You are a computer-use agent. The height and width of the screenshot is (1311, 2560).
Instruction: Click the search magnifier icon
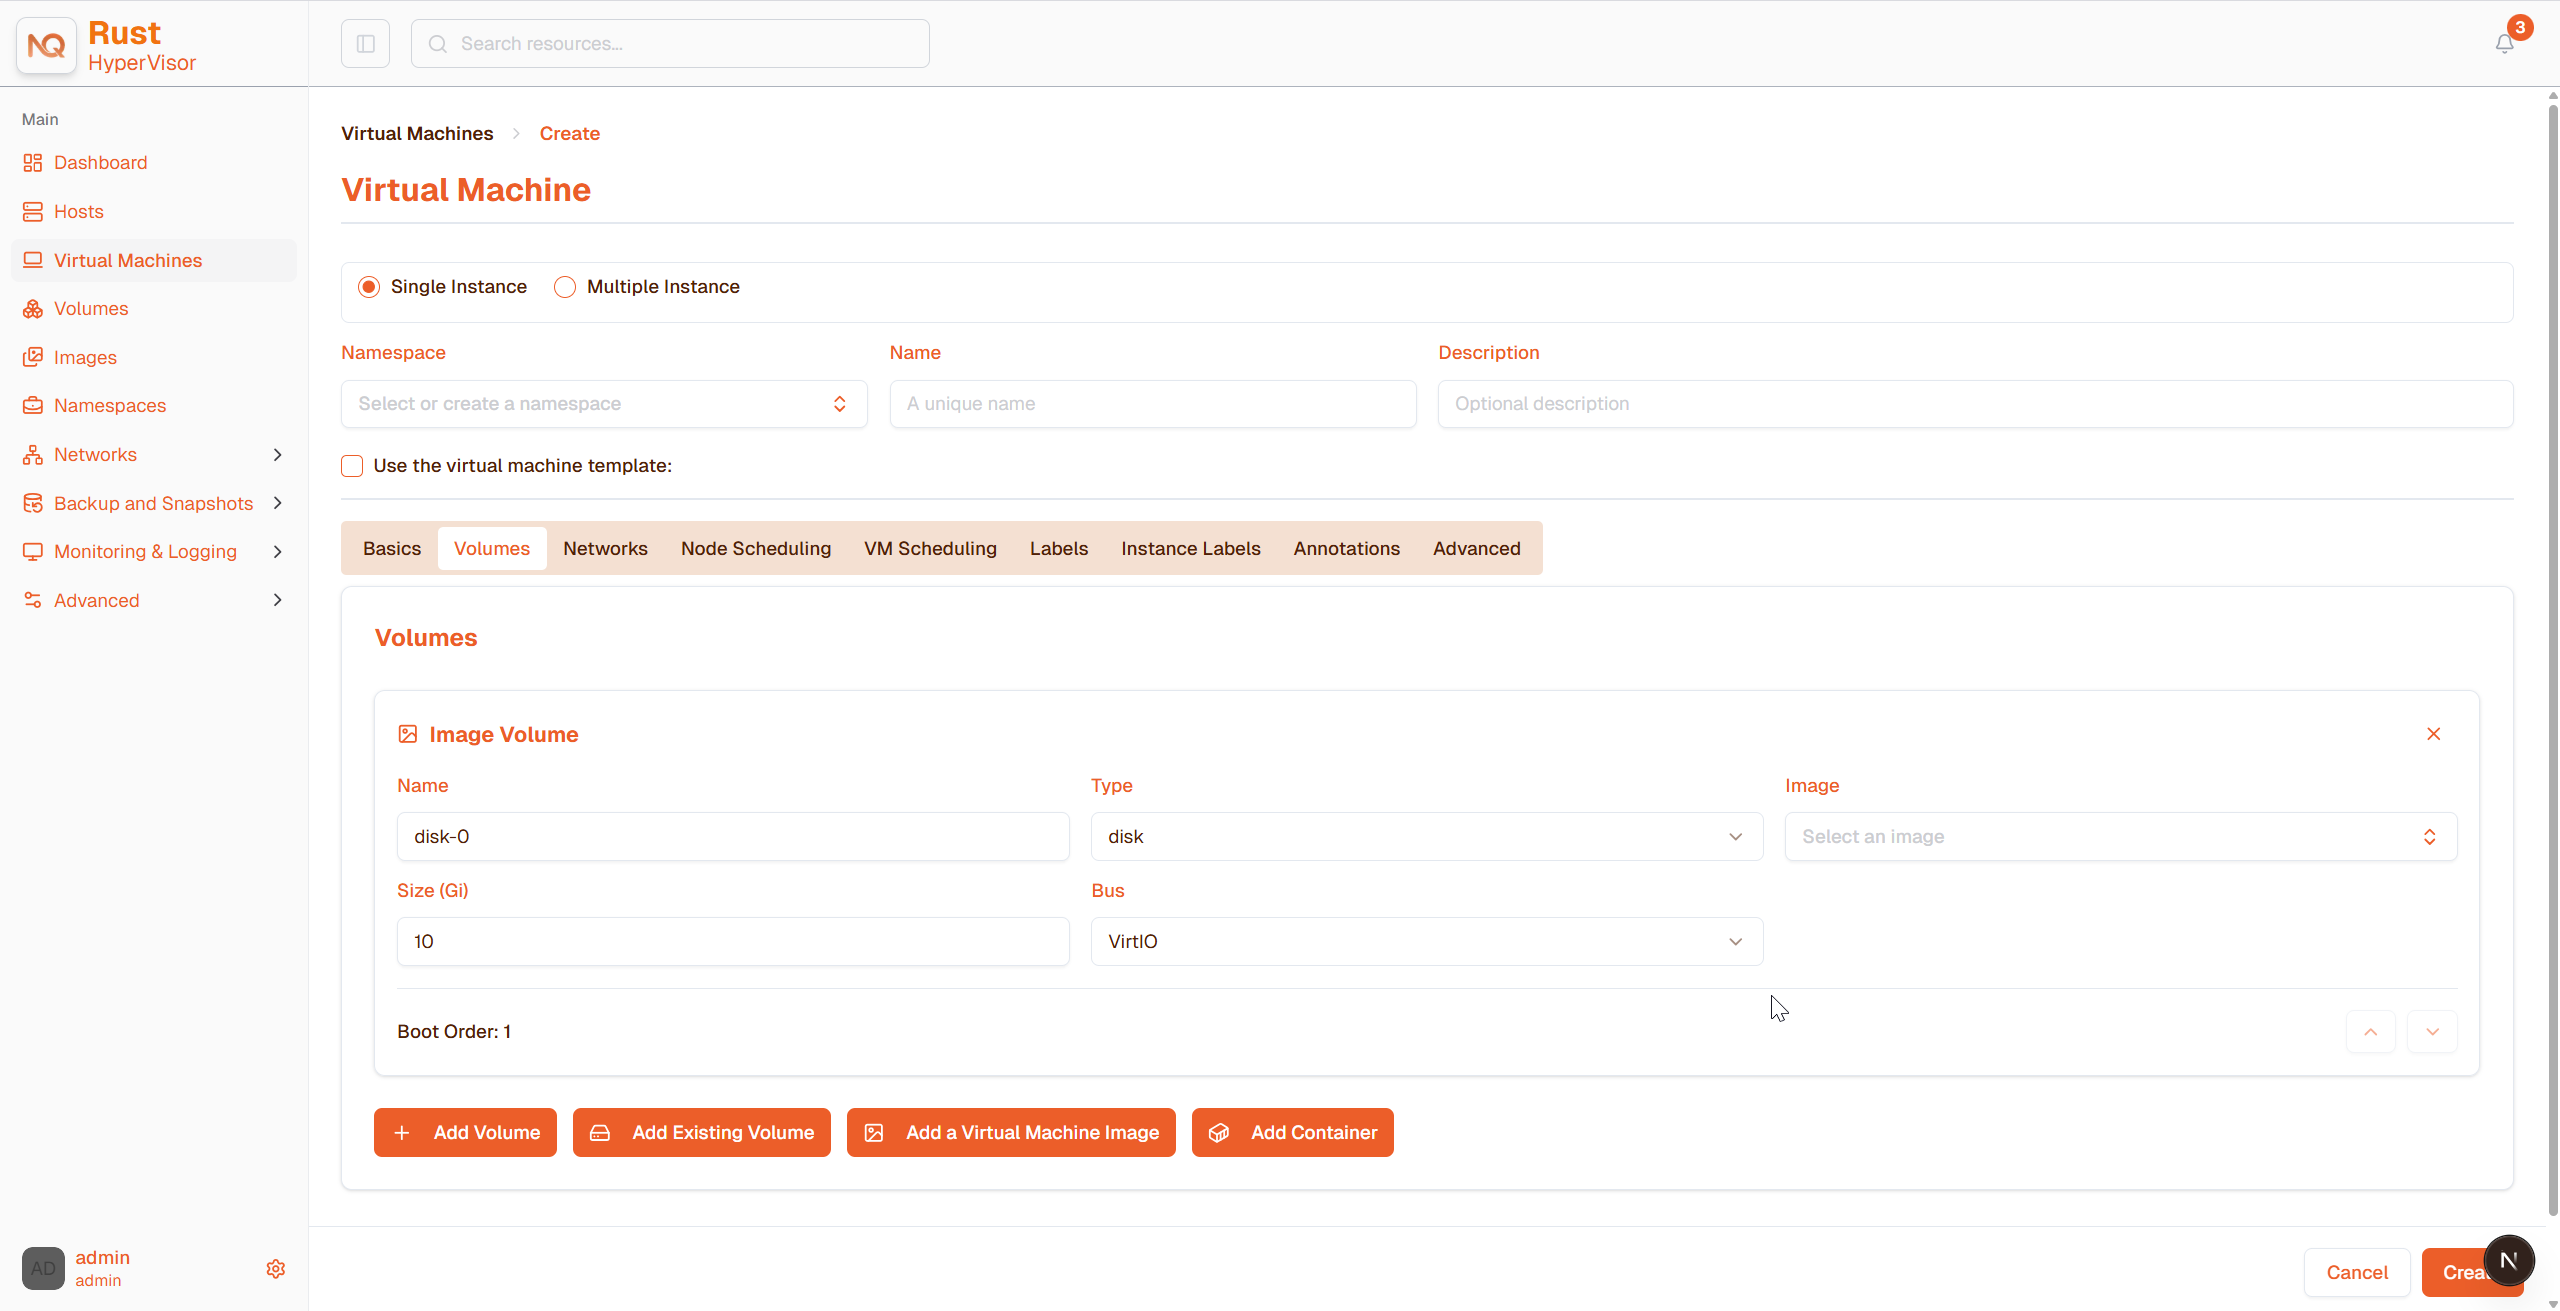coord(438,44)
